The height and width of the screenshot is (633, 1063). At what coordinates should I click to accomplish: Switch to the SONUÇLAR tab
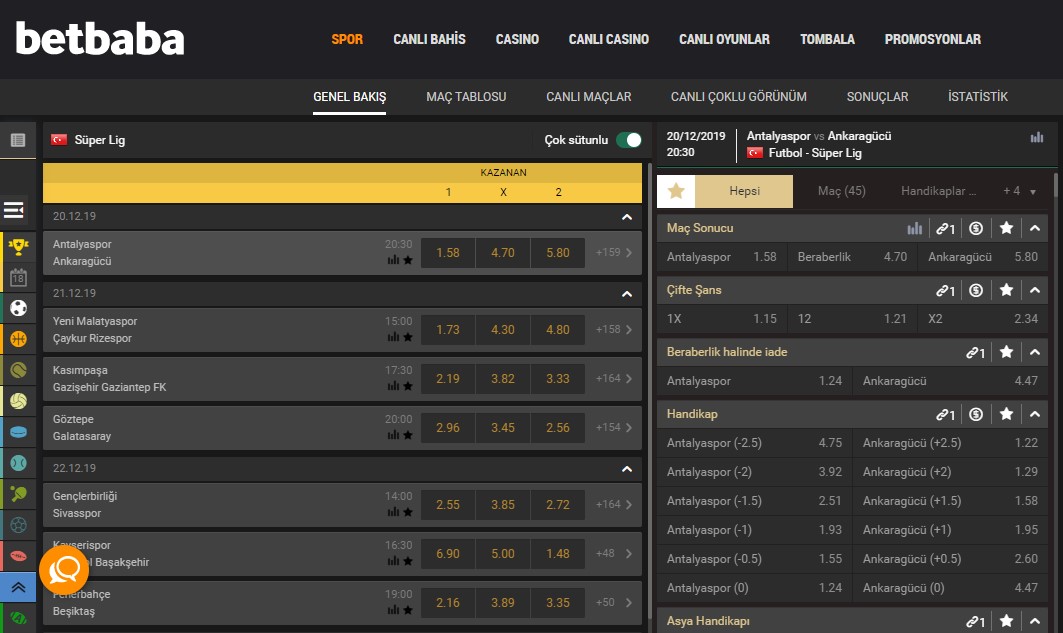[x=877, y=97]
